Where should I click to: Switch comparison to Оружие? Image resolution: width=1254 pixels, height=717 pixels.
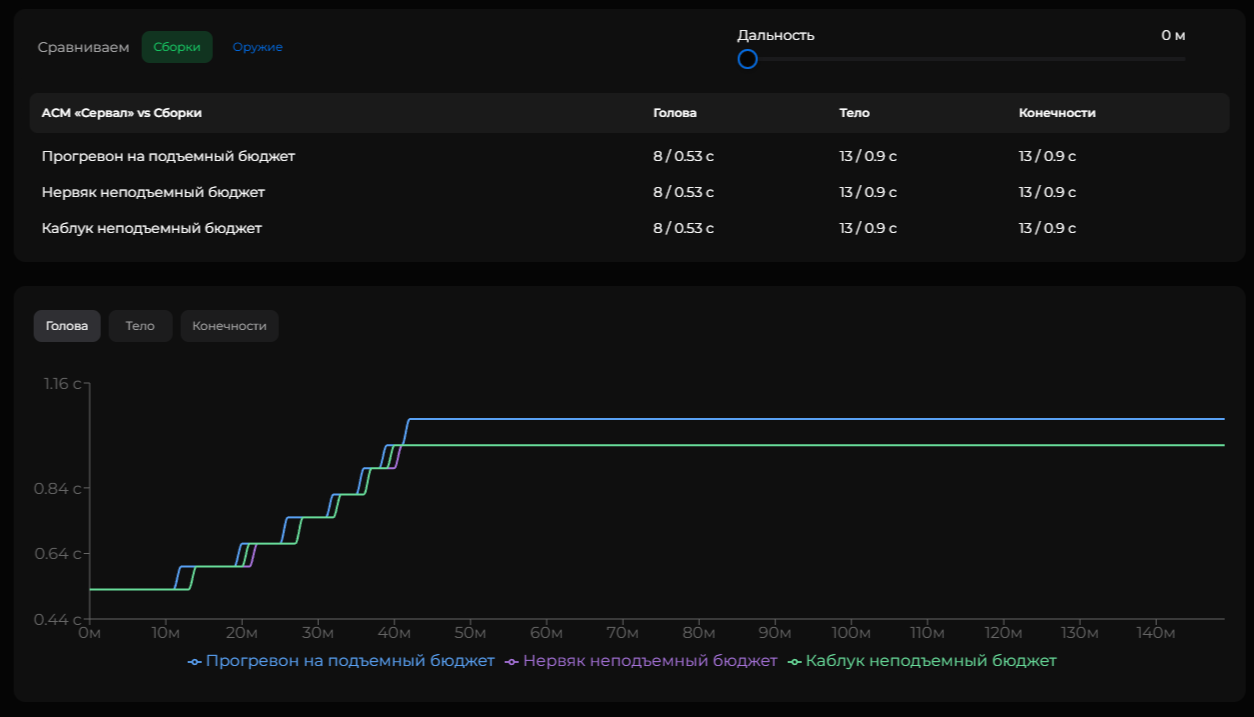click(x=257, y=47)
